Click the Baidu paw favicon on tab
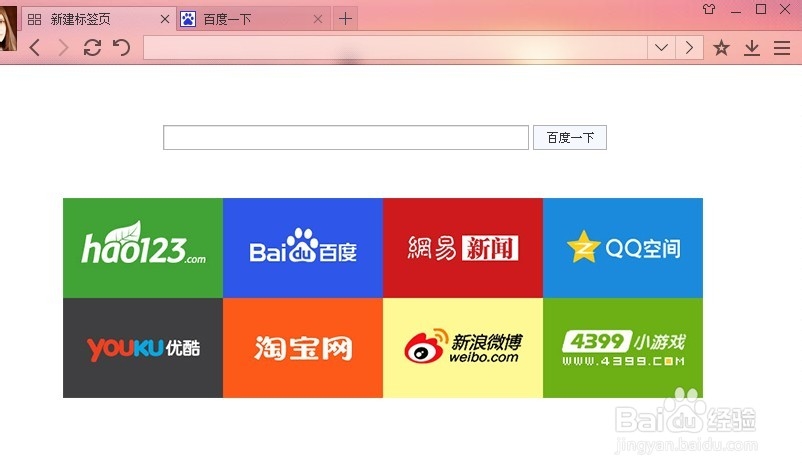802x472 pixels. [x=188, y=19]
